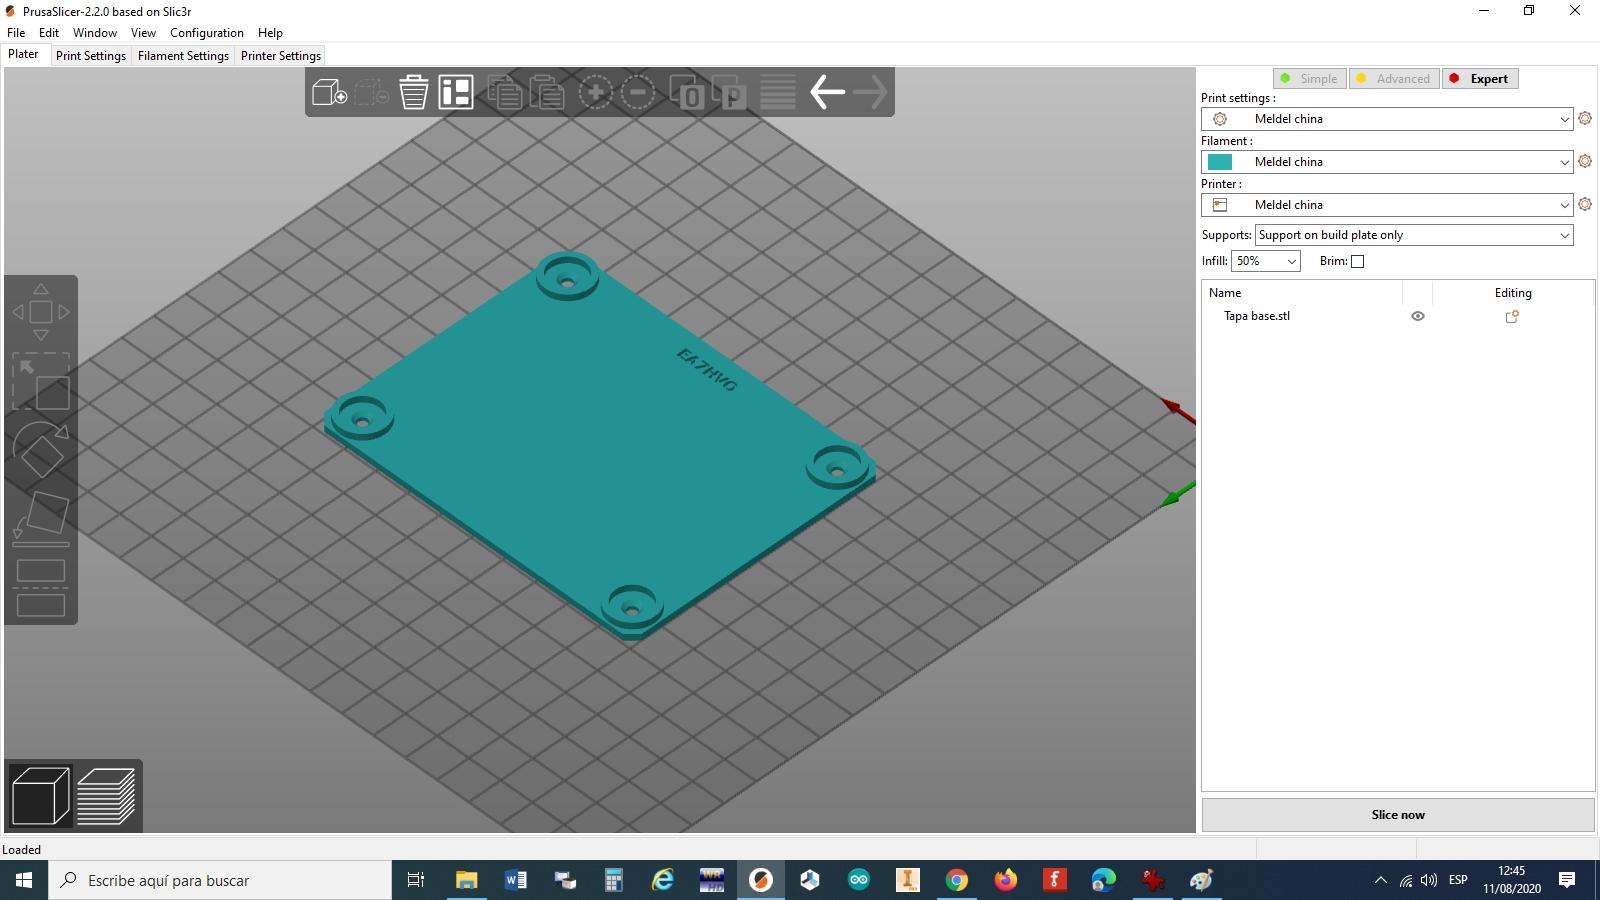The height and width of the screenshot is (900, 1600).
Task: Switch to Simple mode
Action: pyautogui.click(x=1309, y=79)
